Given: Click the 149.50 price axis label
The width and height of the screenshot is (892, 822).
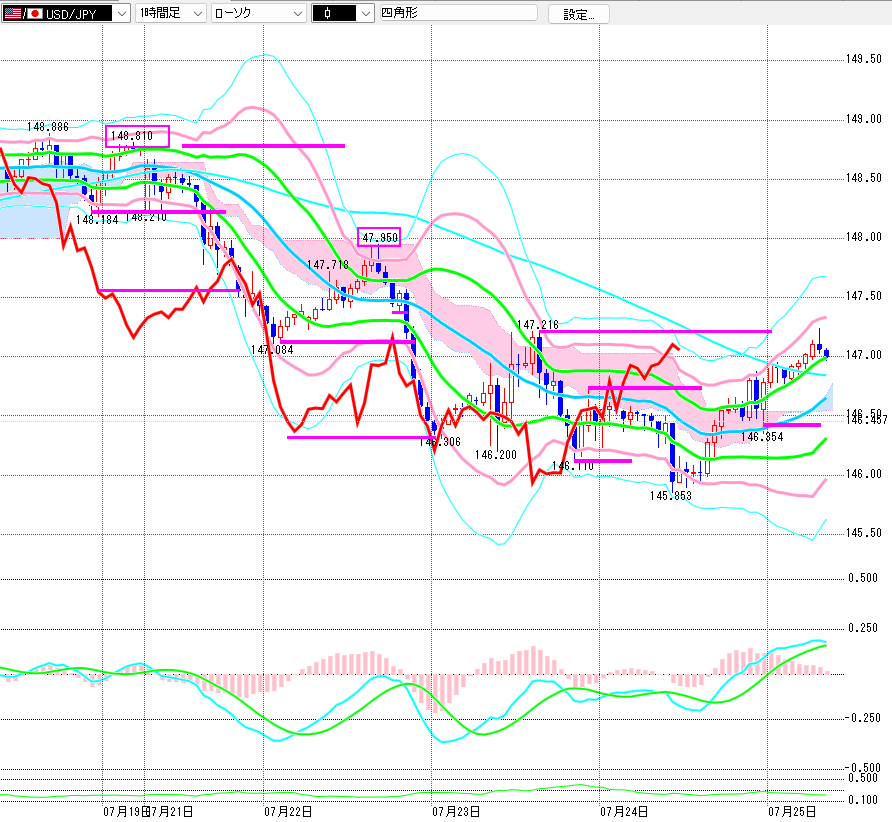Looking at the screenshot, I should [864, 59].
